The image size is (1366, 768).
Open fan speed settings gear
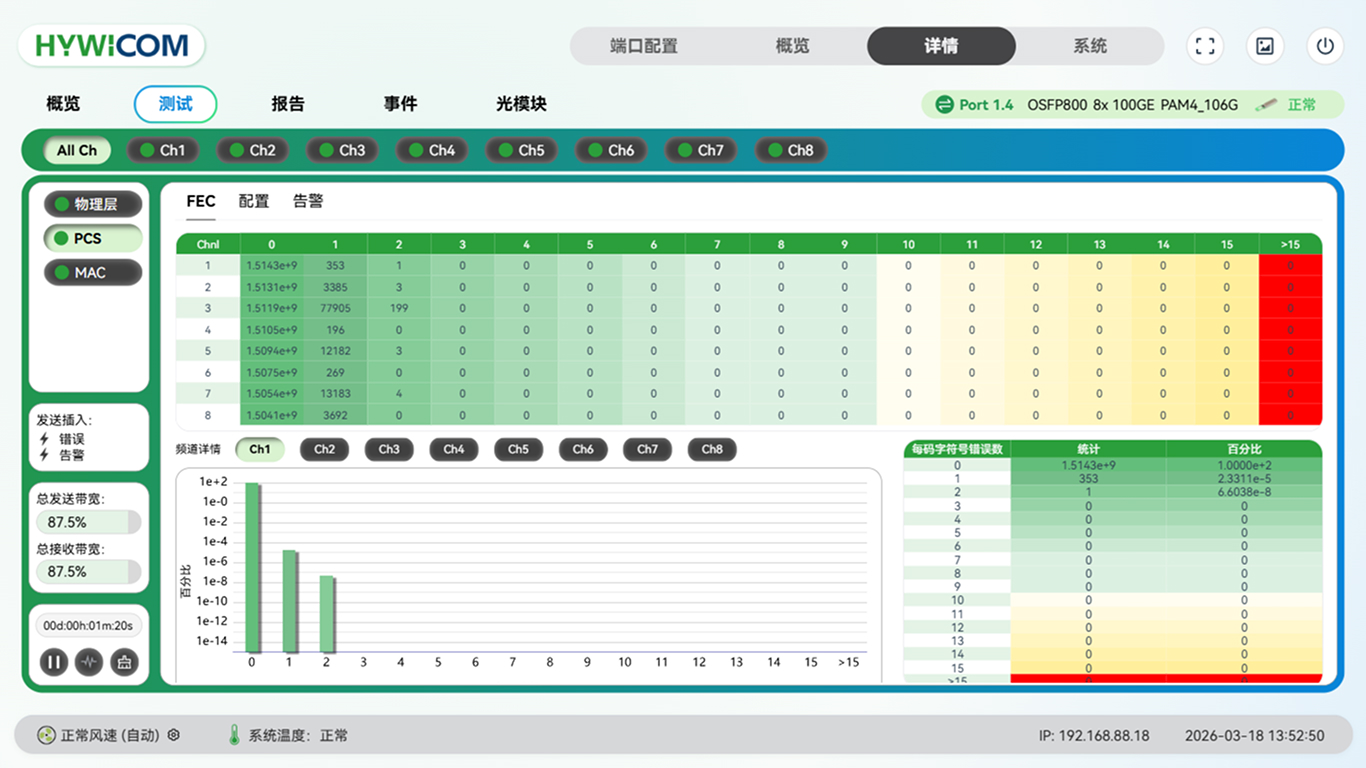tap(174, 735)
